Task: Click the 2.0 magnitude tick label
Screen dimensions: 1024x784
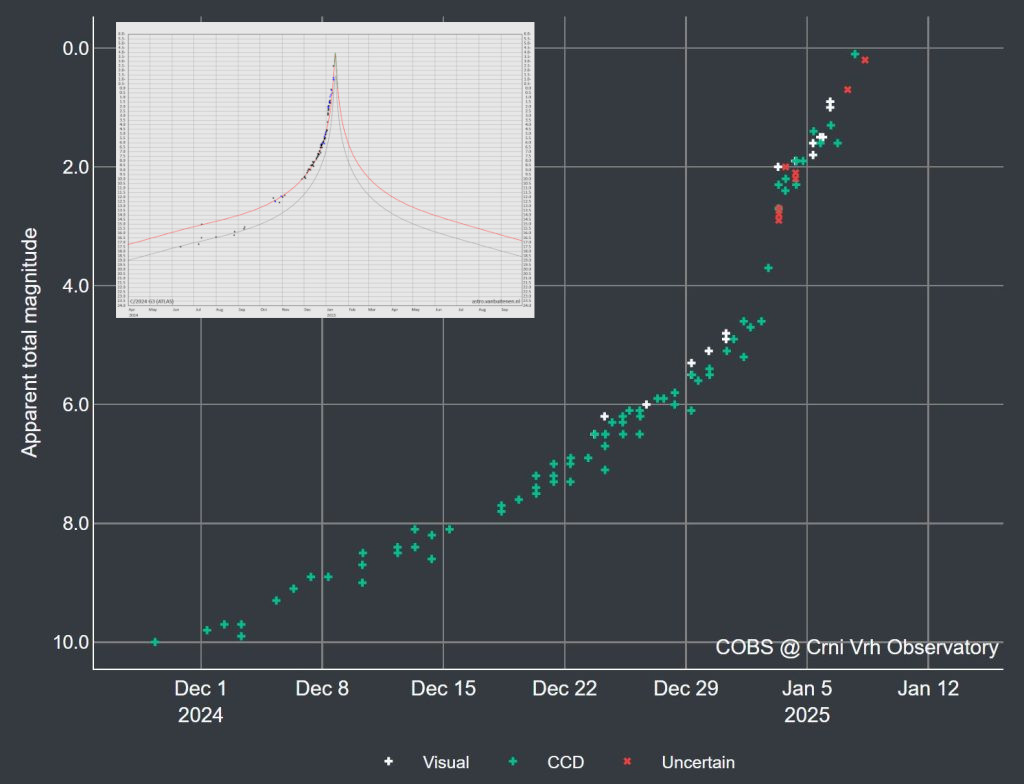Action: (x=75, y=167)
